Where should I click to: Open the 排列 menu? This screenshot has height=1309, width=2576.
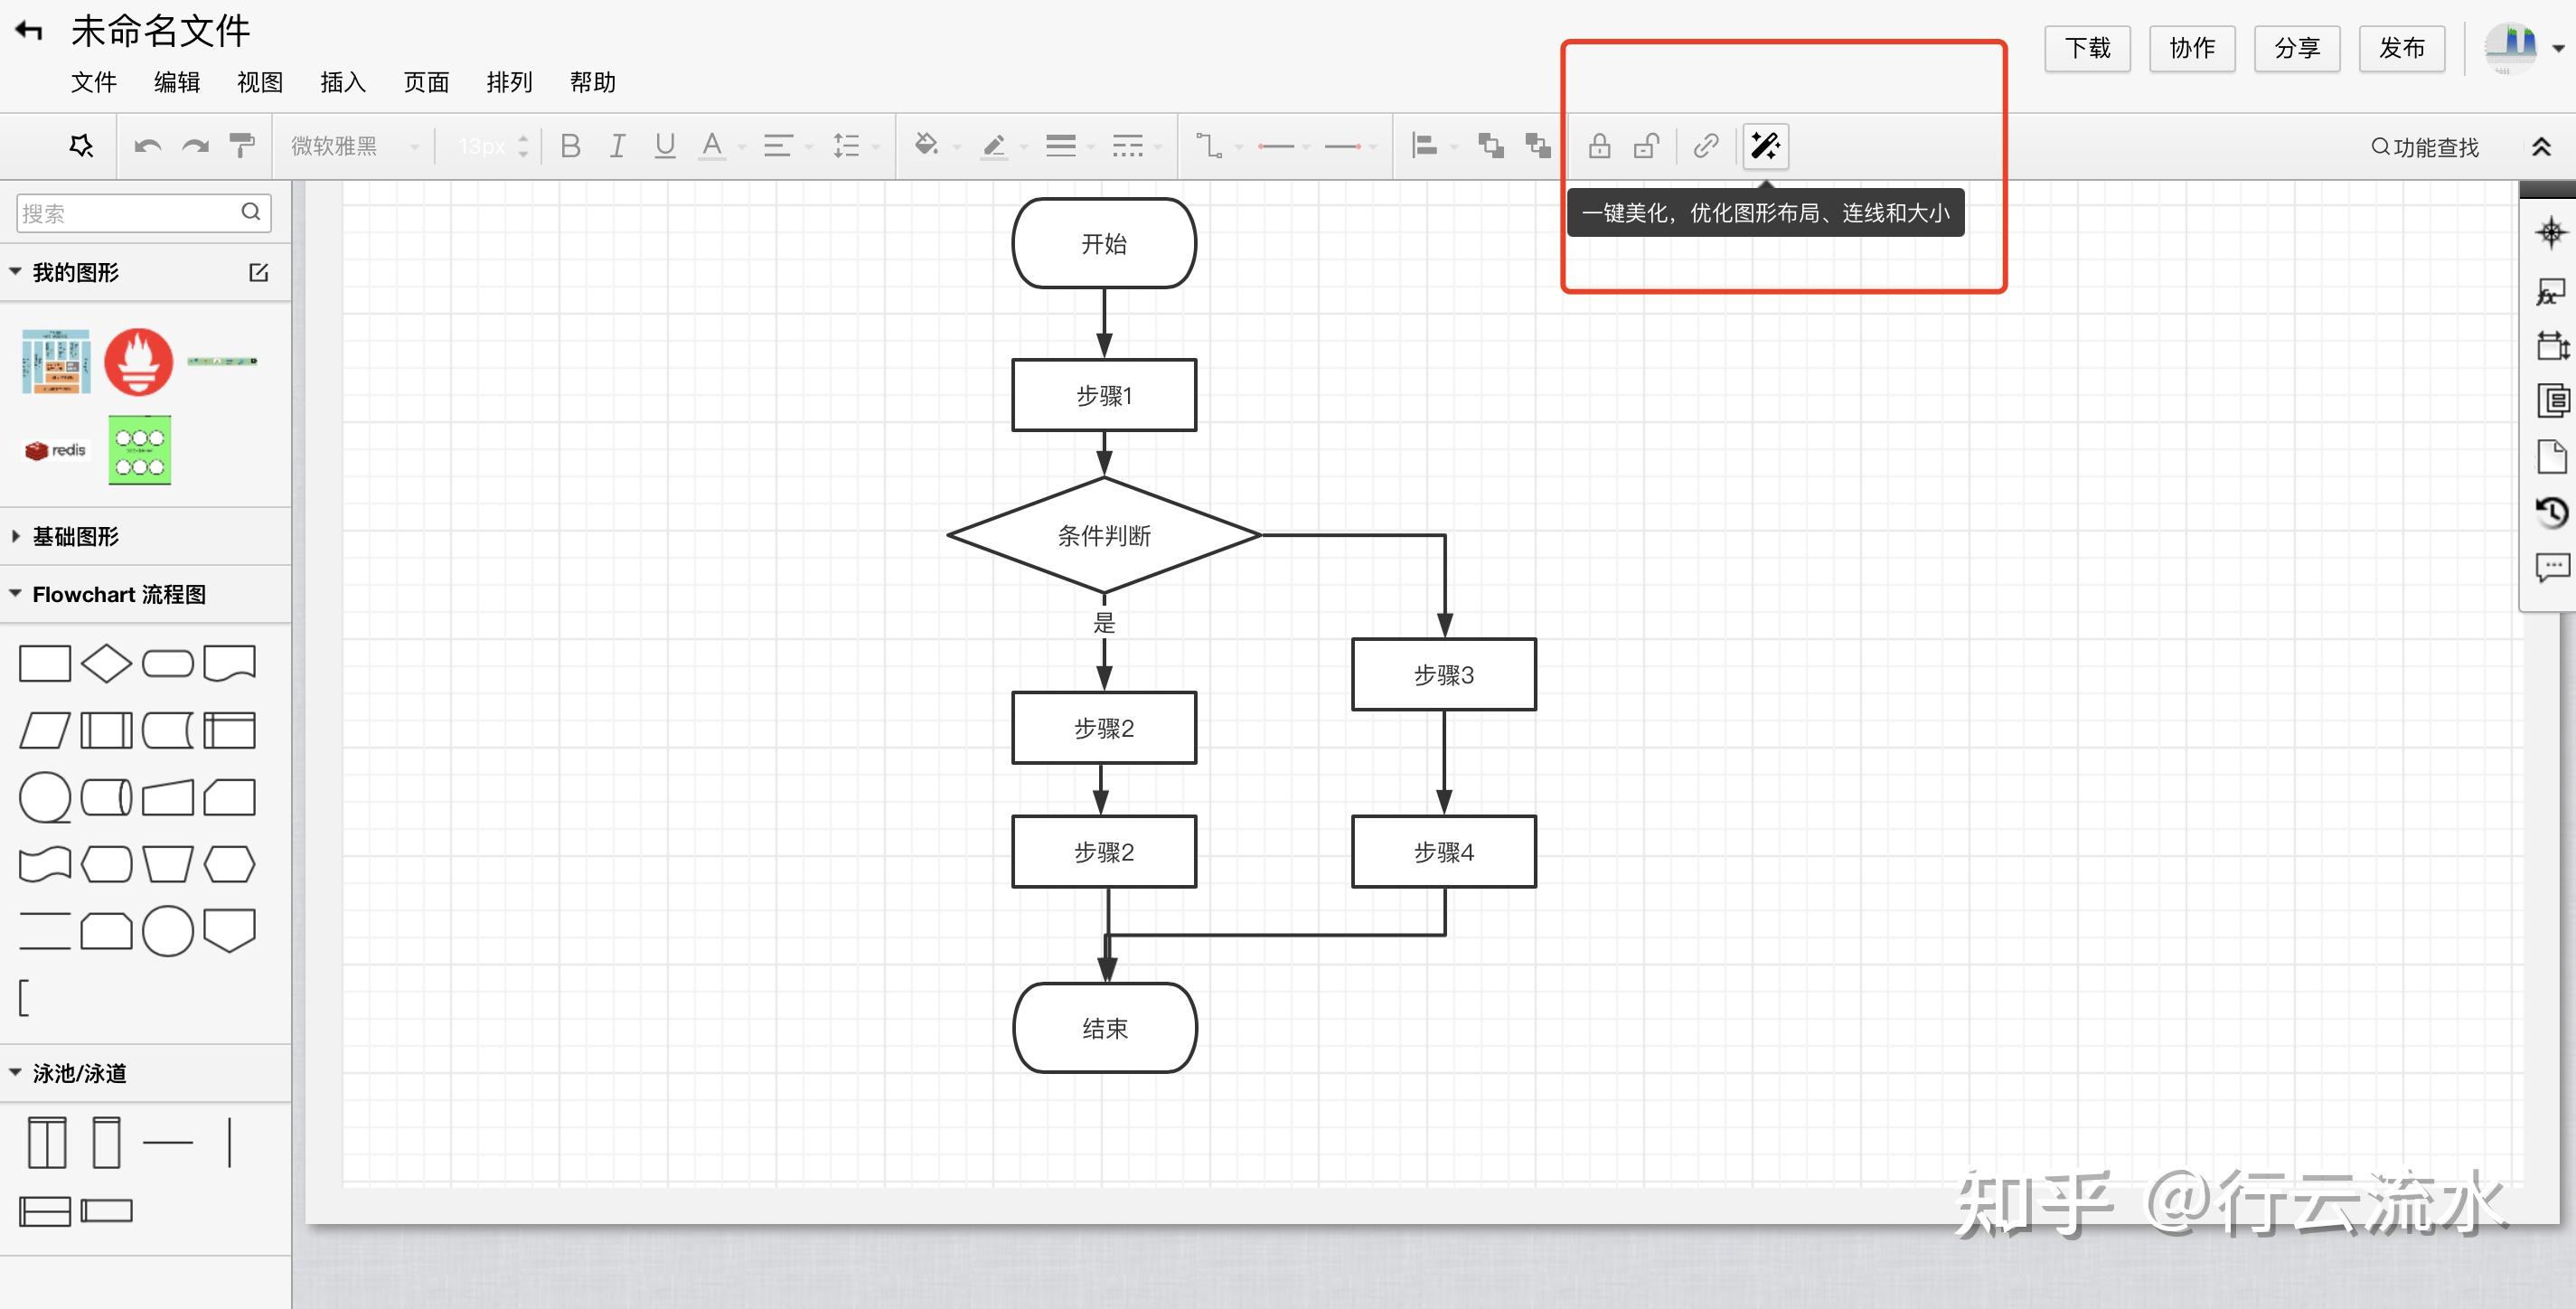[509, 82]
